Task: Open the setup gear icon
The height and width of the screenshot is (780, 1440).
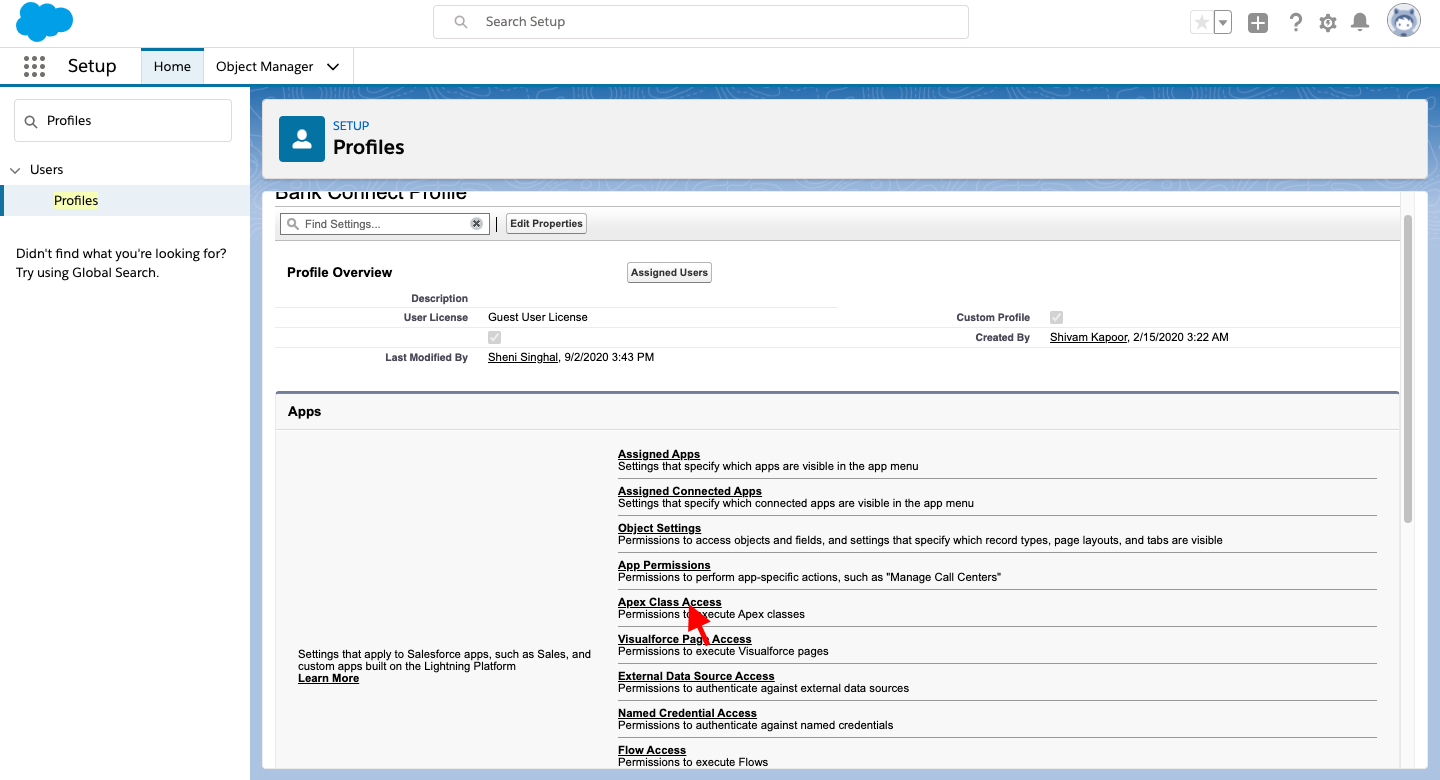Action: (1328, 22)
